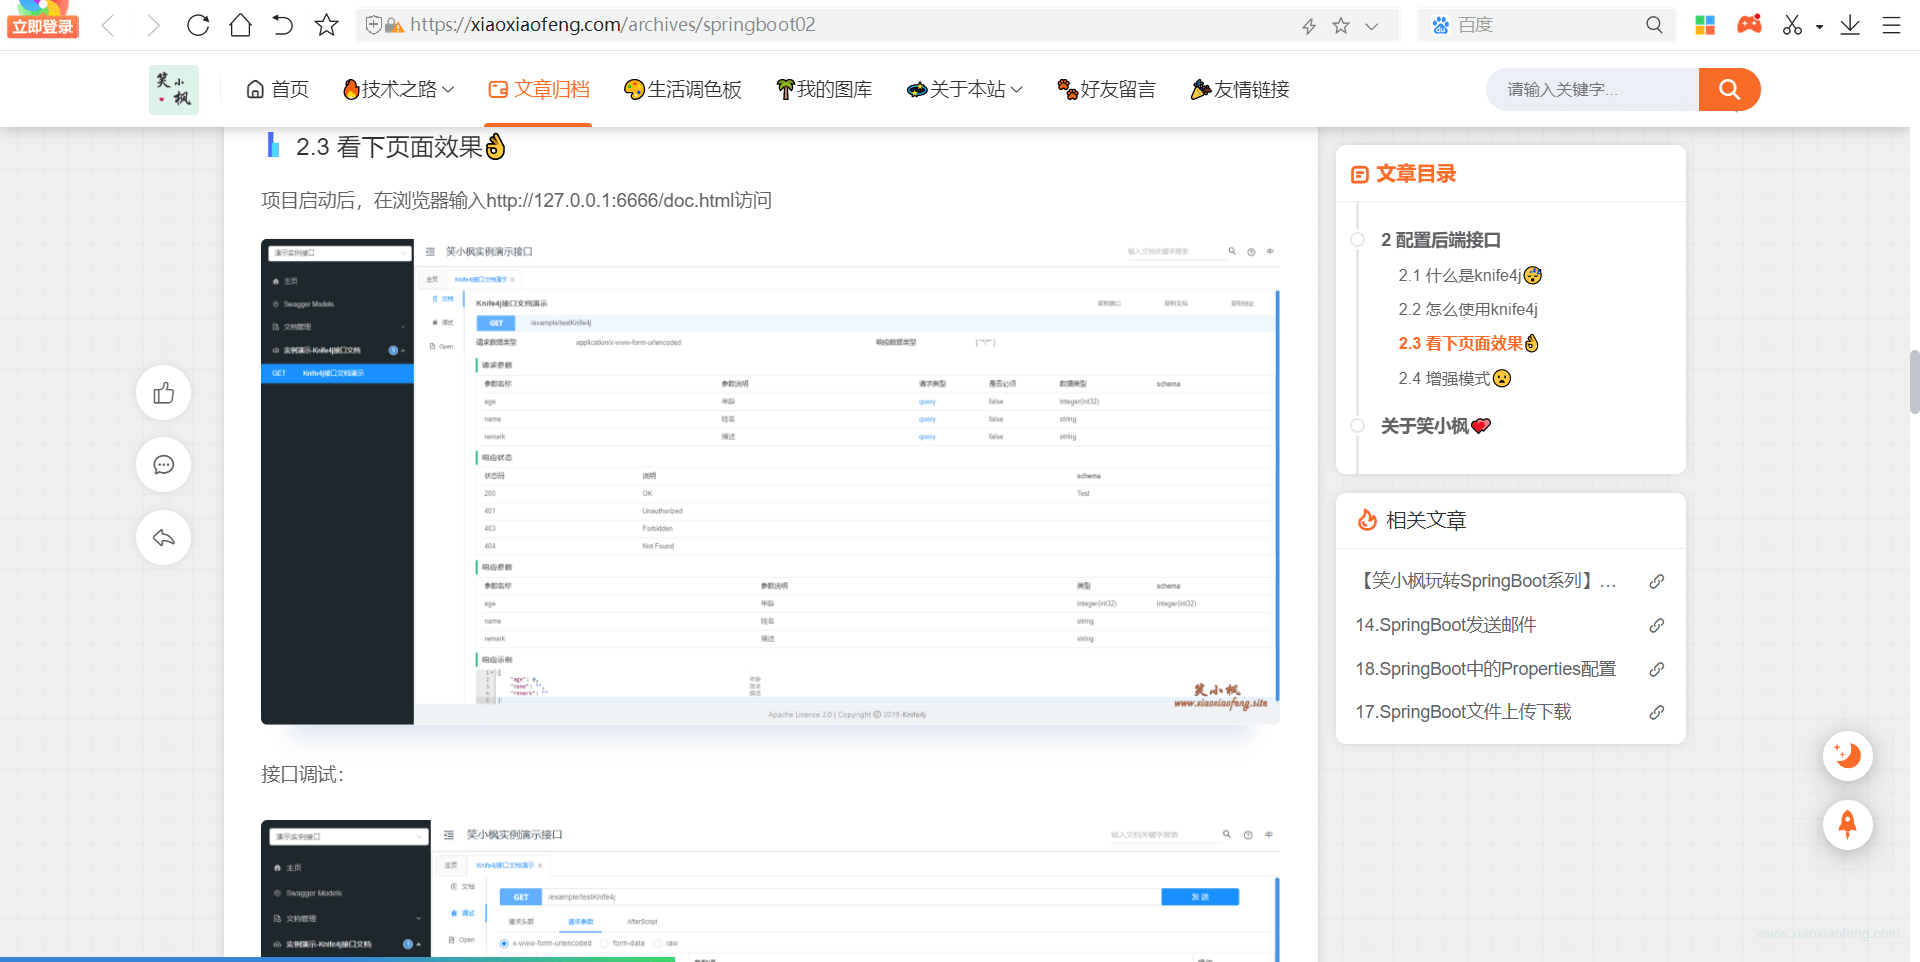1920x962 pixels.
Task: Click the share arrow button
Action: [x=164, y=538]
